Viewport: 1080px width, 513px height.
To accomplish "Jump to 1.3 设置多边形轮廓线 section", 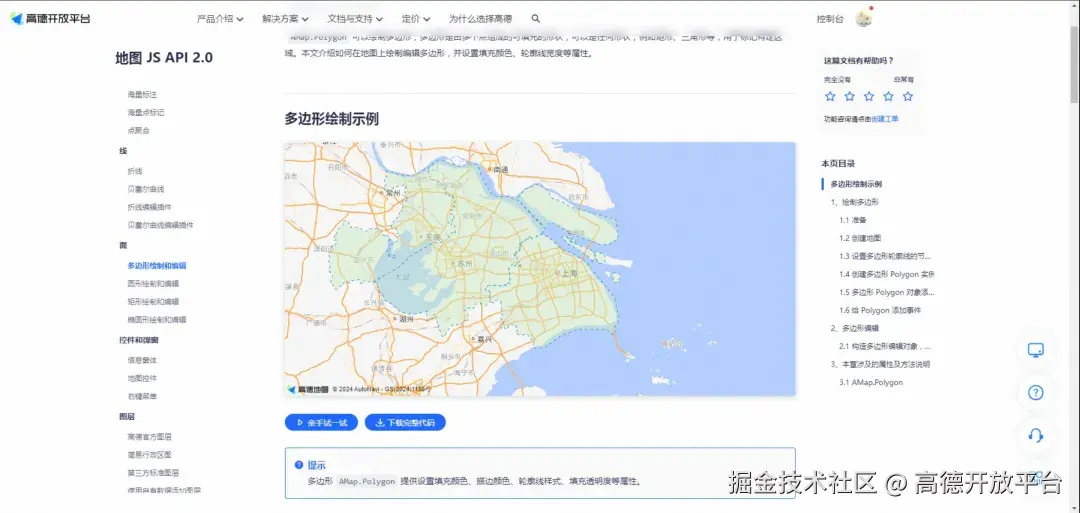I will [x=886, y=256].
